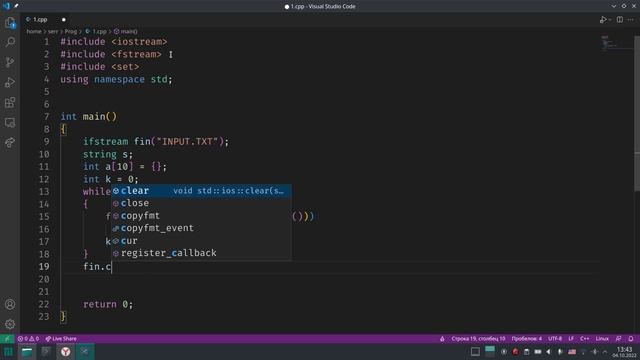This screenshot has height=360, width=640.
Task: Change end of line sequence LF
Action: point(571,339)
